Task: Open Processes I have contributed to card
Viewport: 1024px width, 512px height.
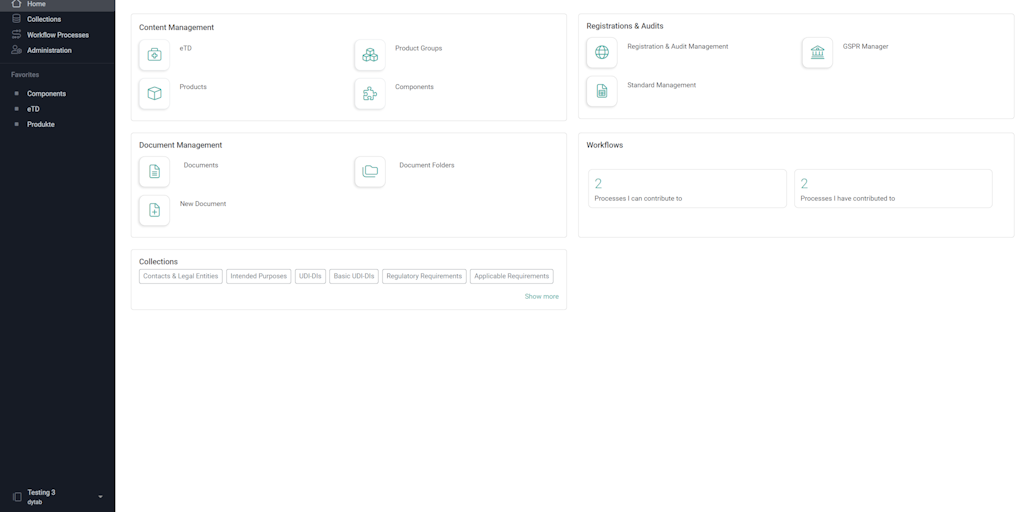Action: tap(893, 189)
